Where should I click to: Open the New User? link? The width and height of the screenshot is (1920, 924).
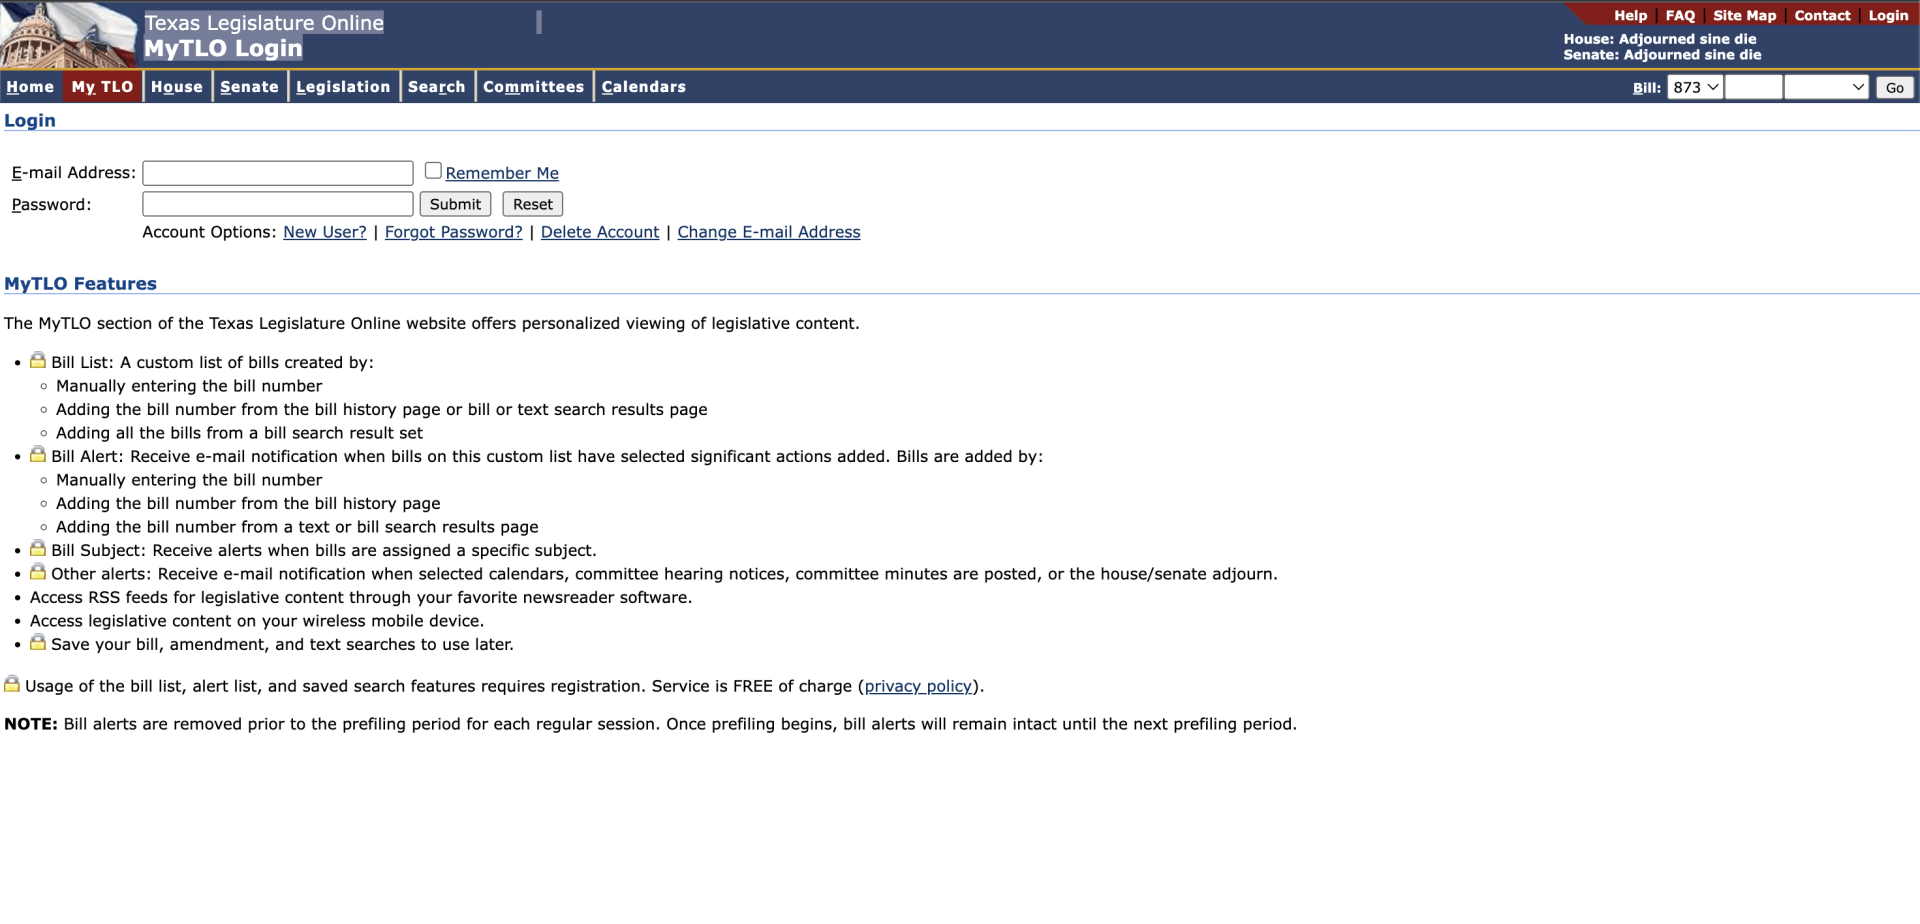tap(325, 232)
